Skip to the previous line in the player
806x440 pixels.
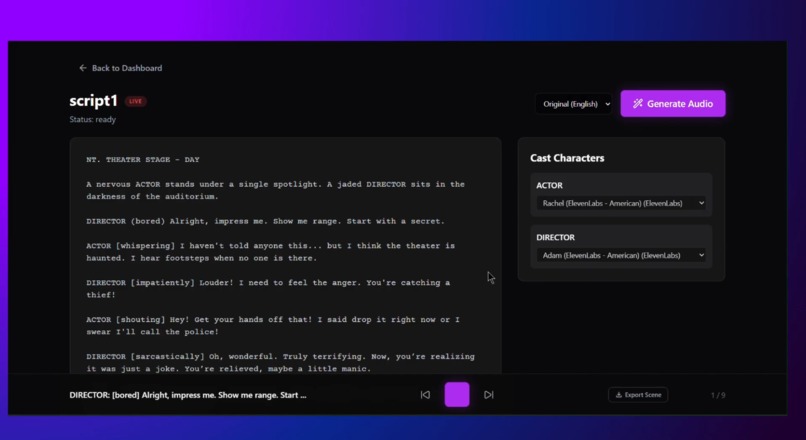pyautogui.click(x=425, y=395)
